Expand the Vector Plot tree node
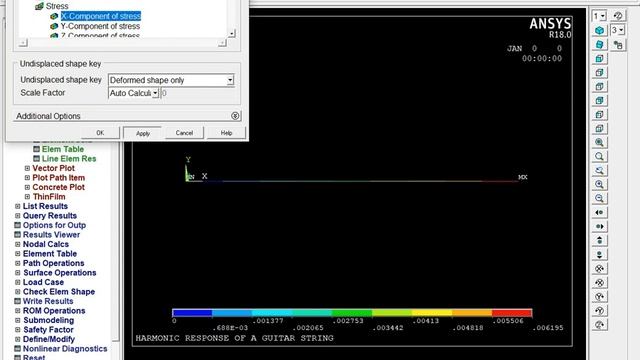 pos(27,168)
